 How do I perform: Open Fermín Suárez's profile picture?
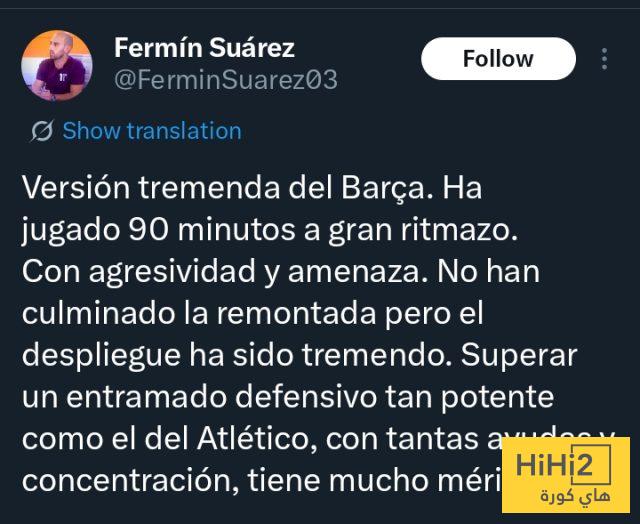[x=56, y=65]
